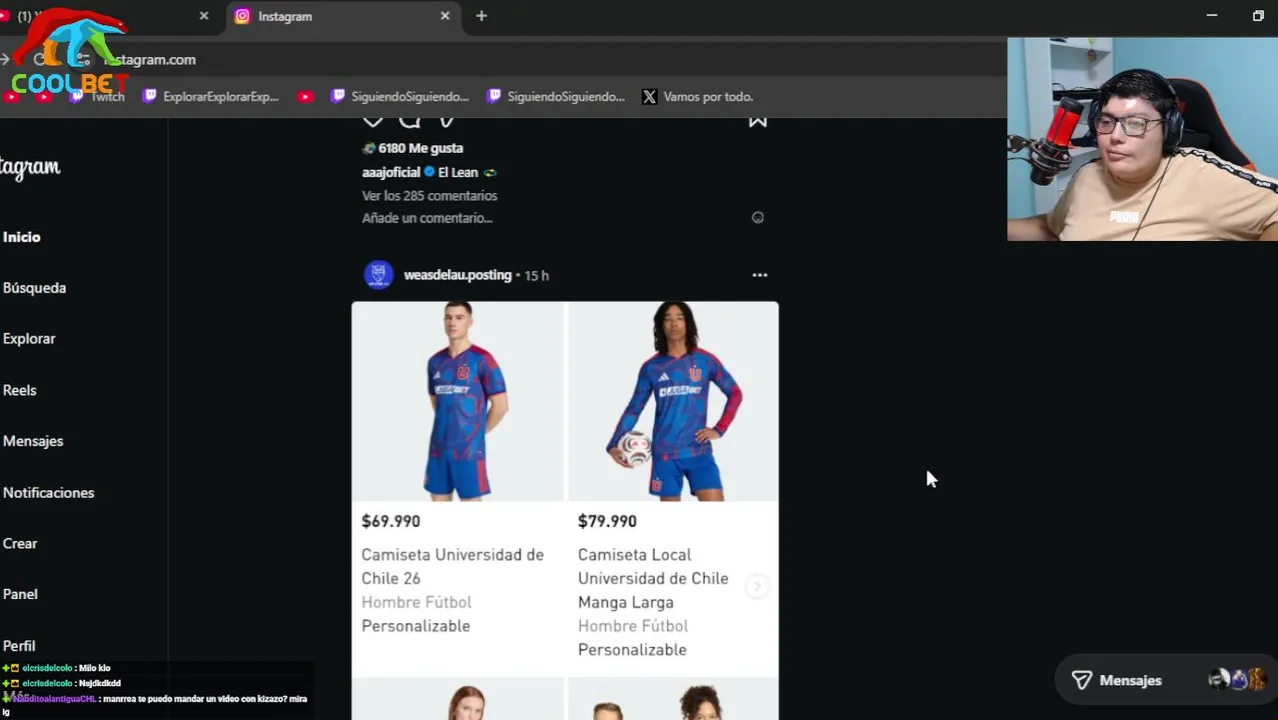Click the emoji icon in the comment field
Screen dimensions: 1278x720
[758, 218]
